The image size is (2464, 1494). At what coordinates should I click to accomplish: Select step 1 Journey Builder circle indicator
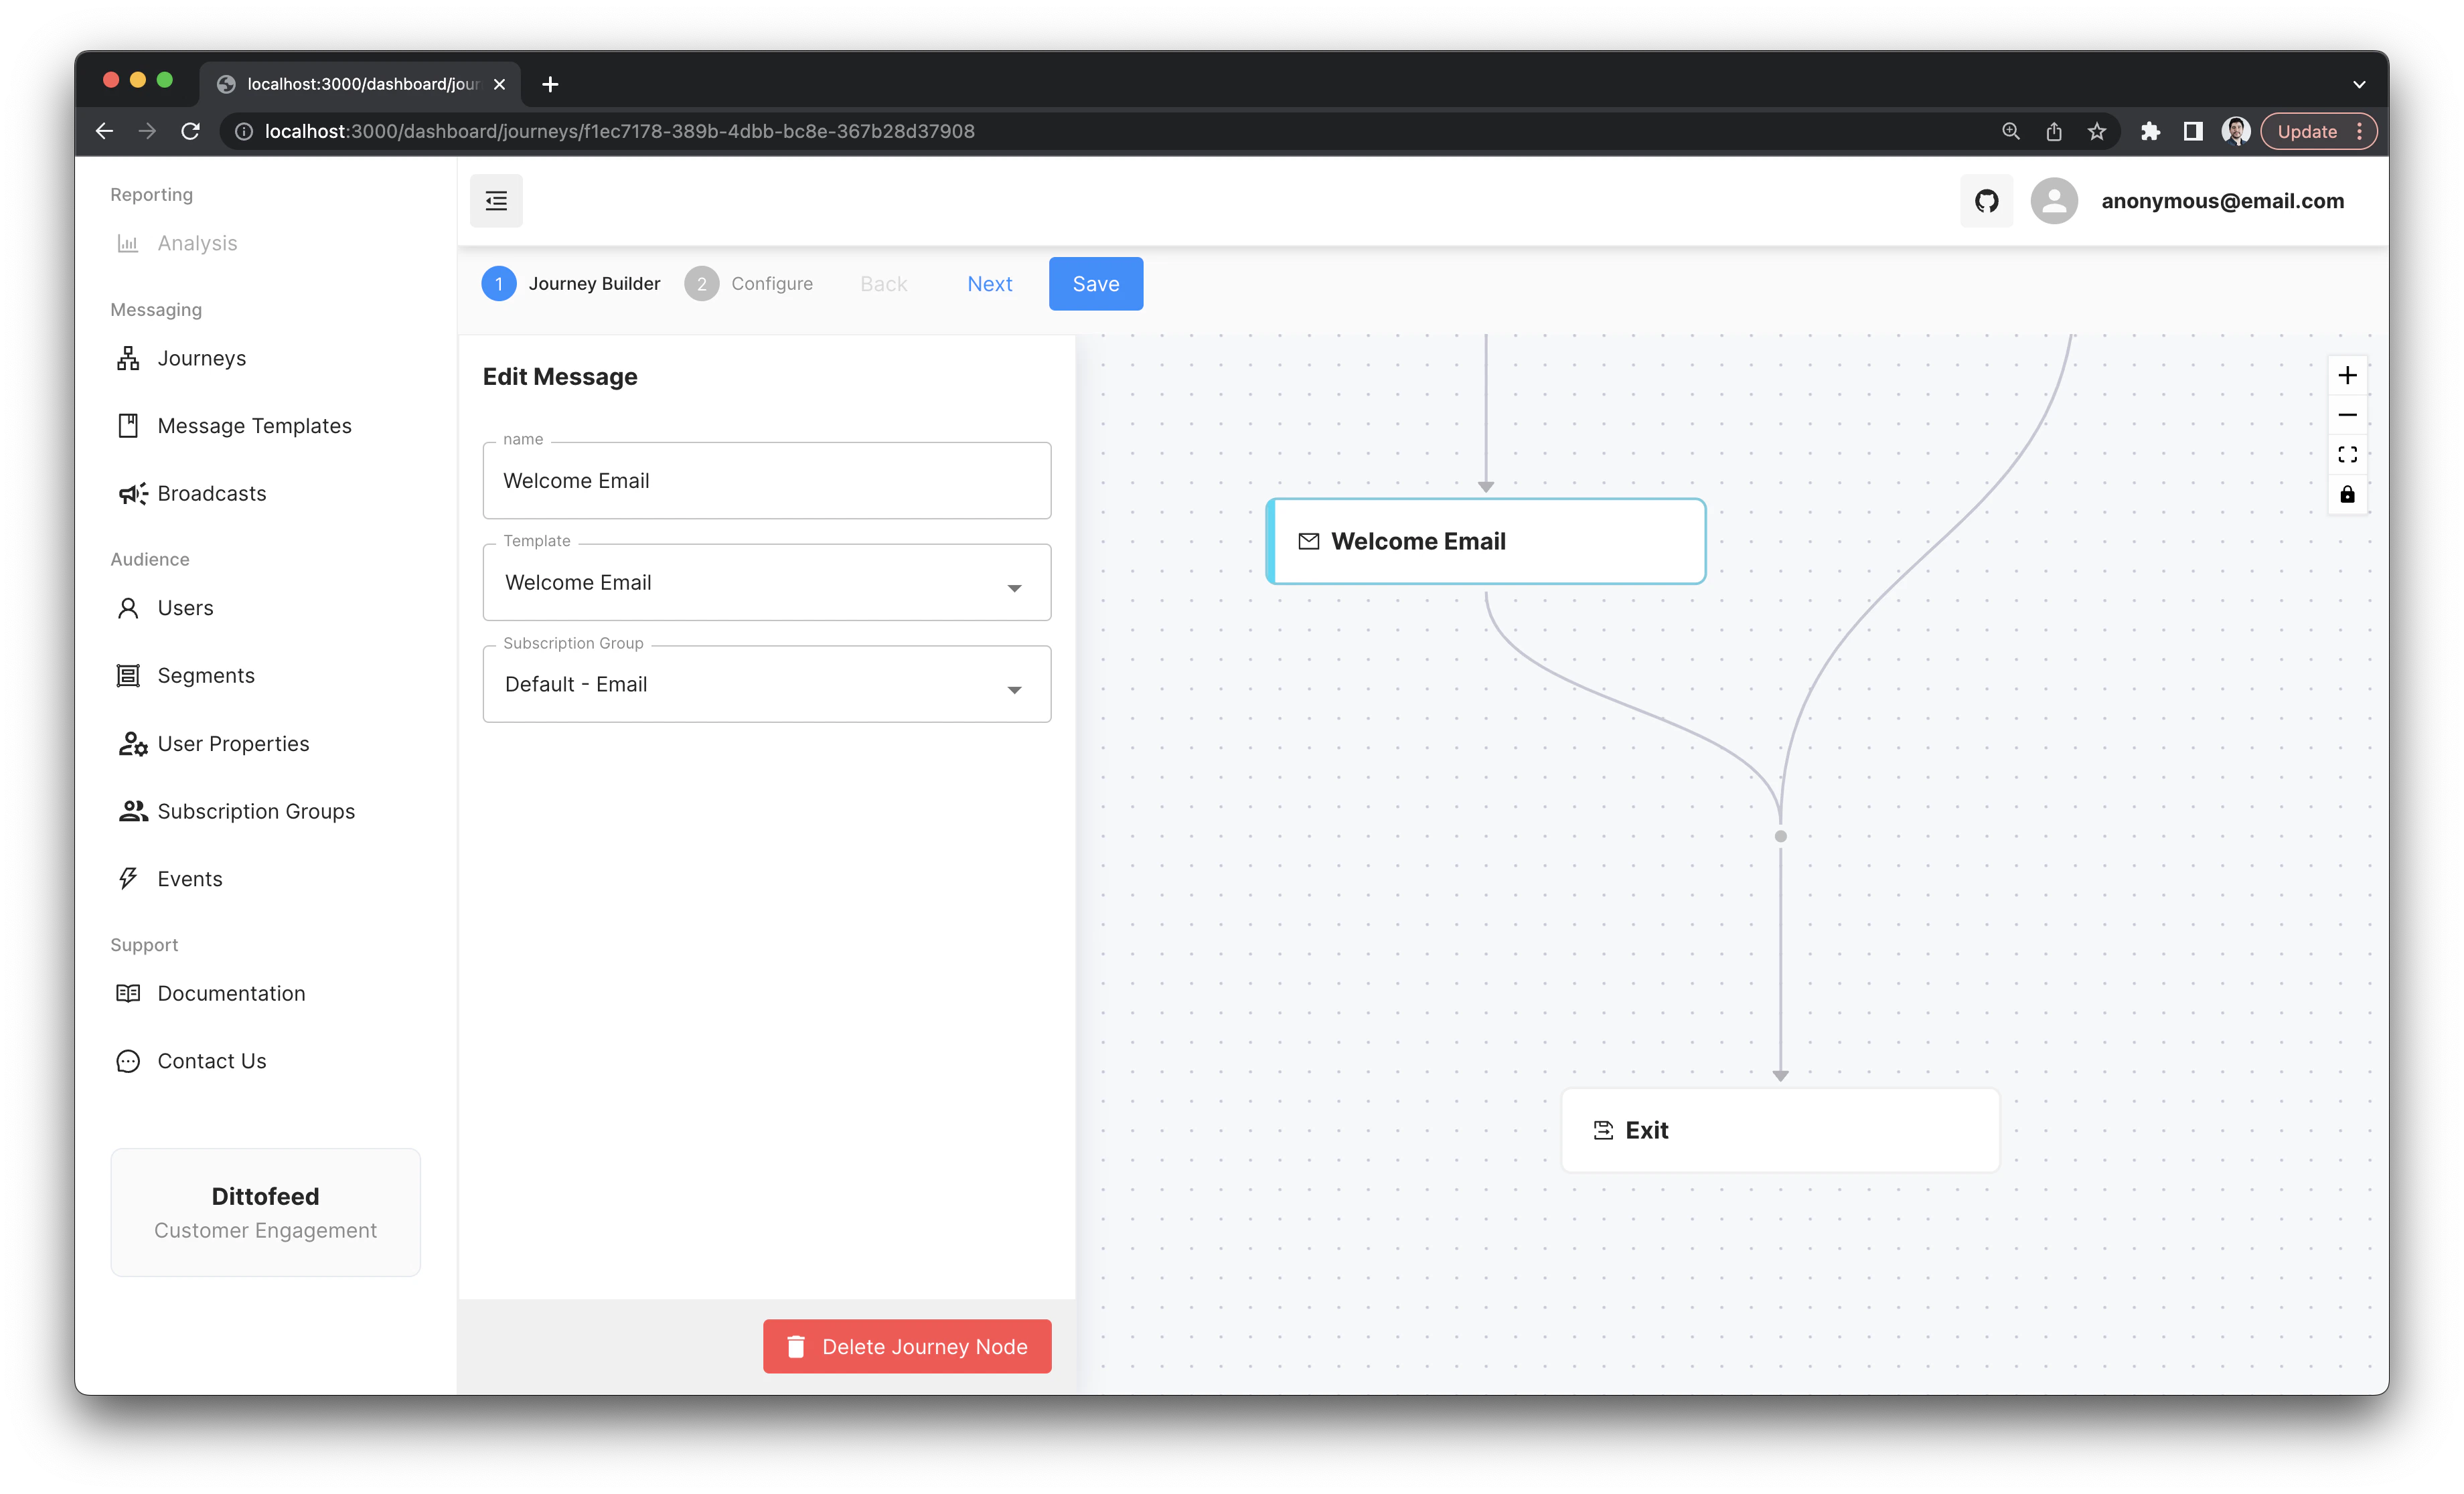pos(499,283)
